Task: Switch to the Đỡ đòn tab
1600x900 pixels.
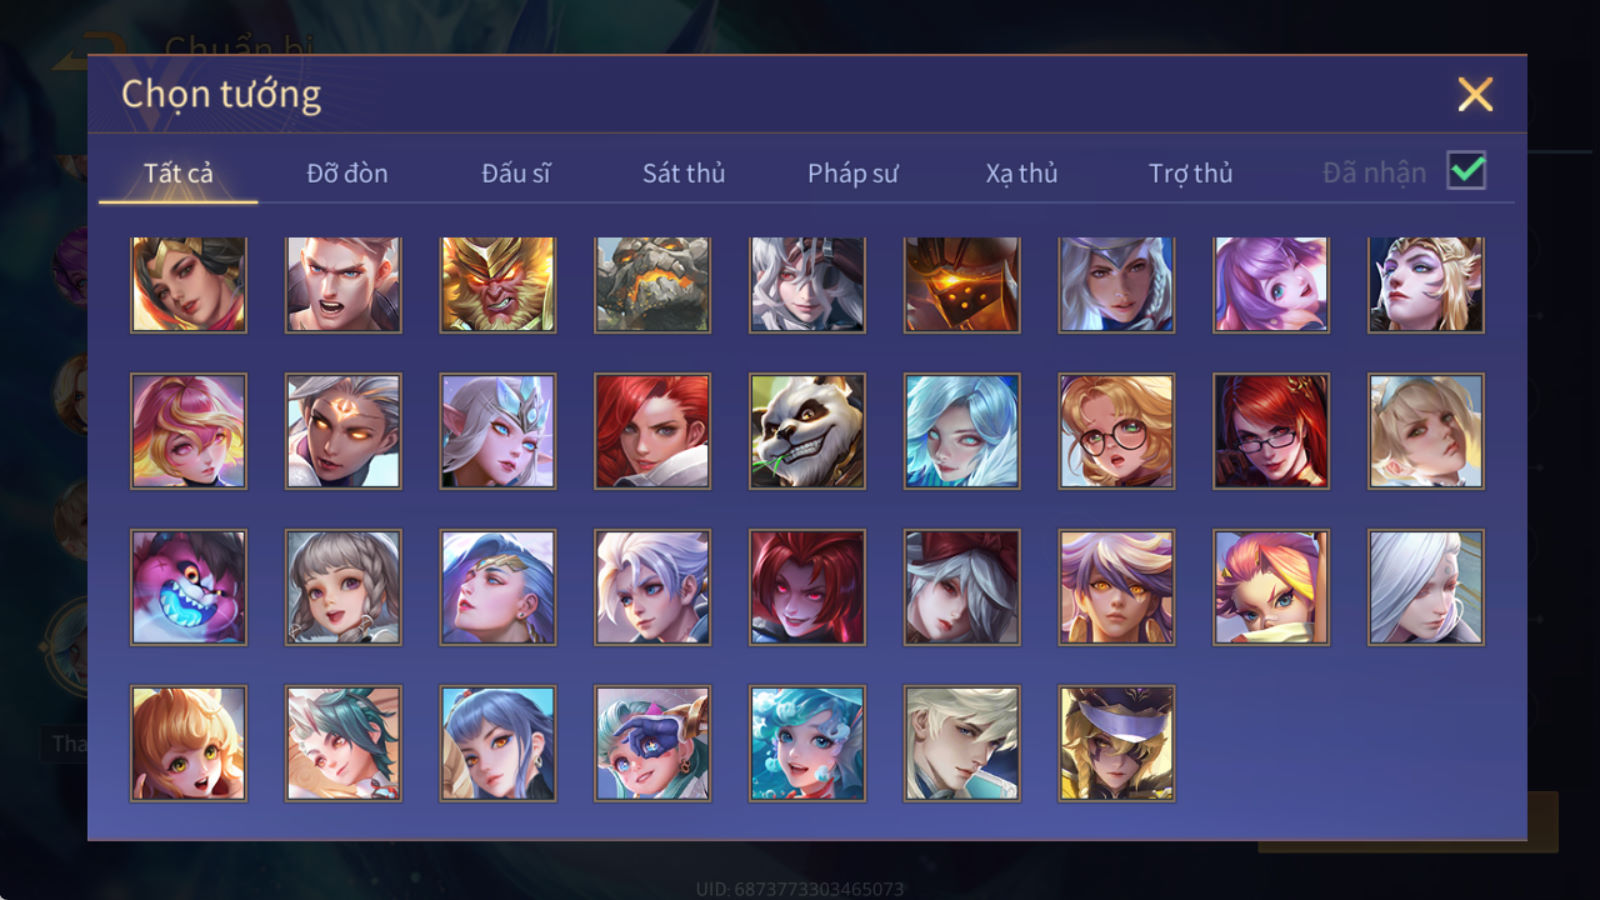Action: [x=347, y=173]
